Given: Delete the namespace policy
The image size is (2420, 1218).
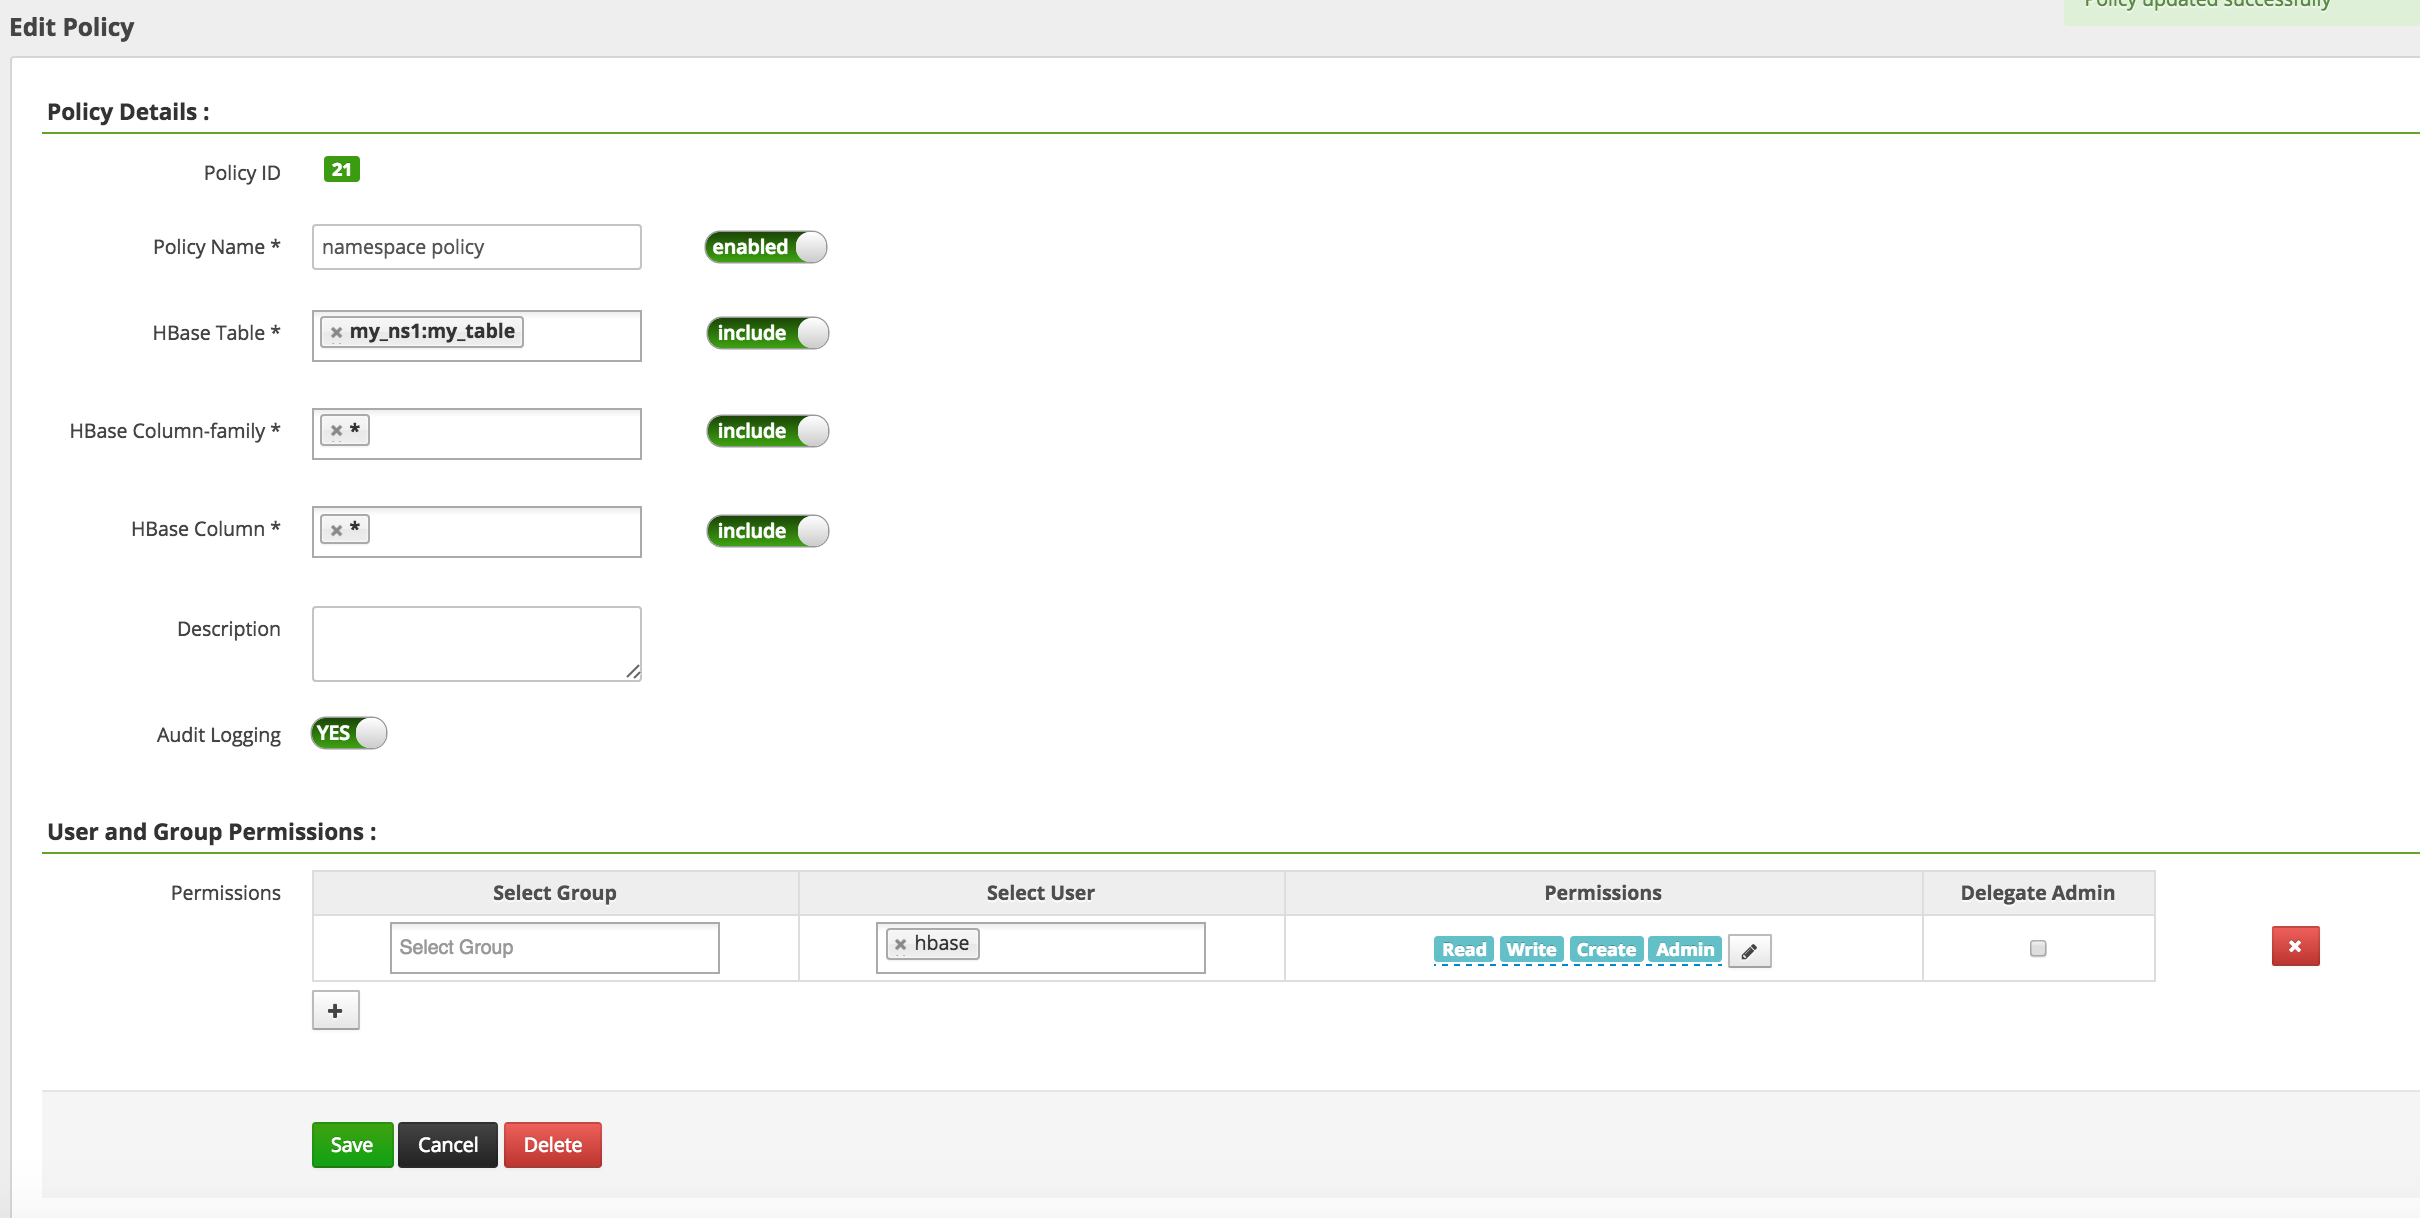Looking at the screenshot, I should [552, 1144].
